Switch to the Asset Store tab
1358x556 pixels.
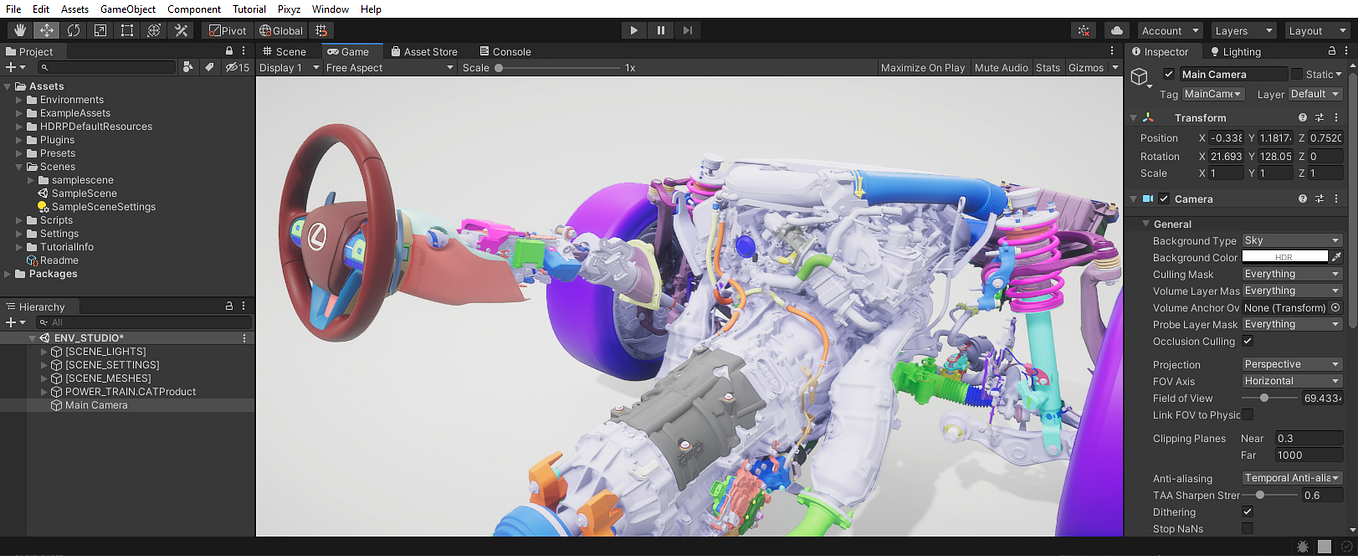424,51
